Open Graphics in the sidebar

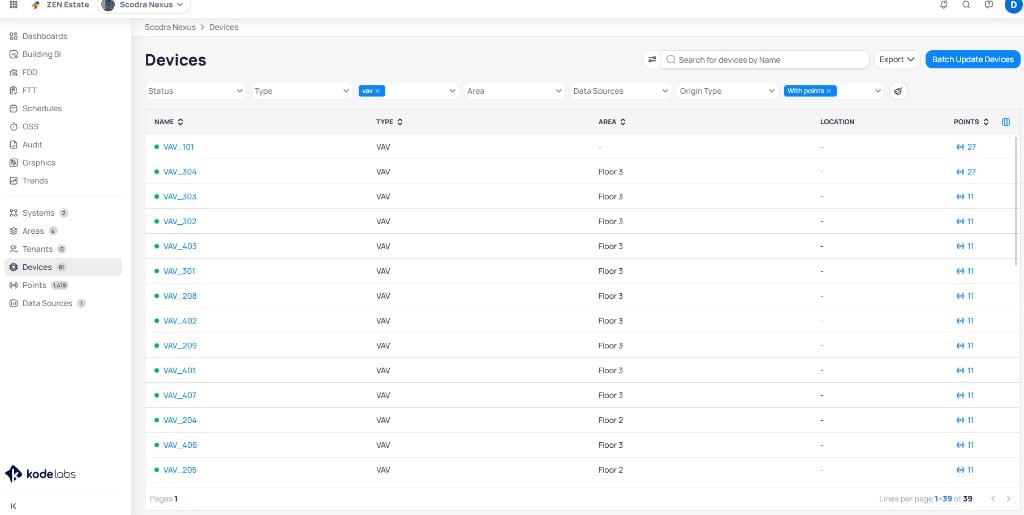pos(39,163)
